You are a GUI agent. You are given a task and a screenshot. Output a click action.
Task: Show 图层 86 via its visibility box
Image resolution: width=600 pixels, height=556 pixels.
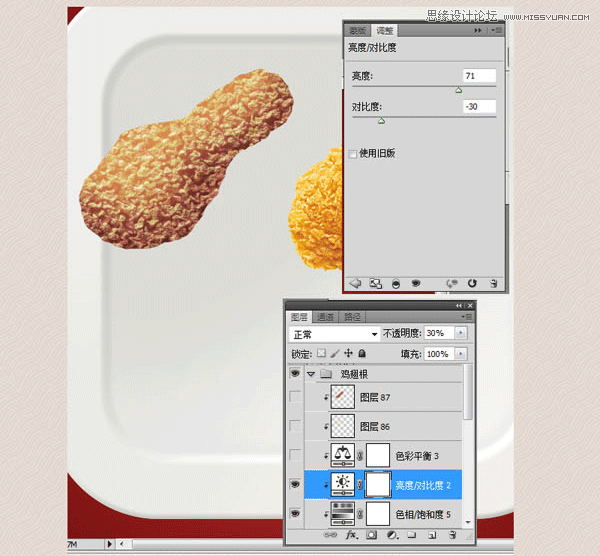[295, 426]
